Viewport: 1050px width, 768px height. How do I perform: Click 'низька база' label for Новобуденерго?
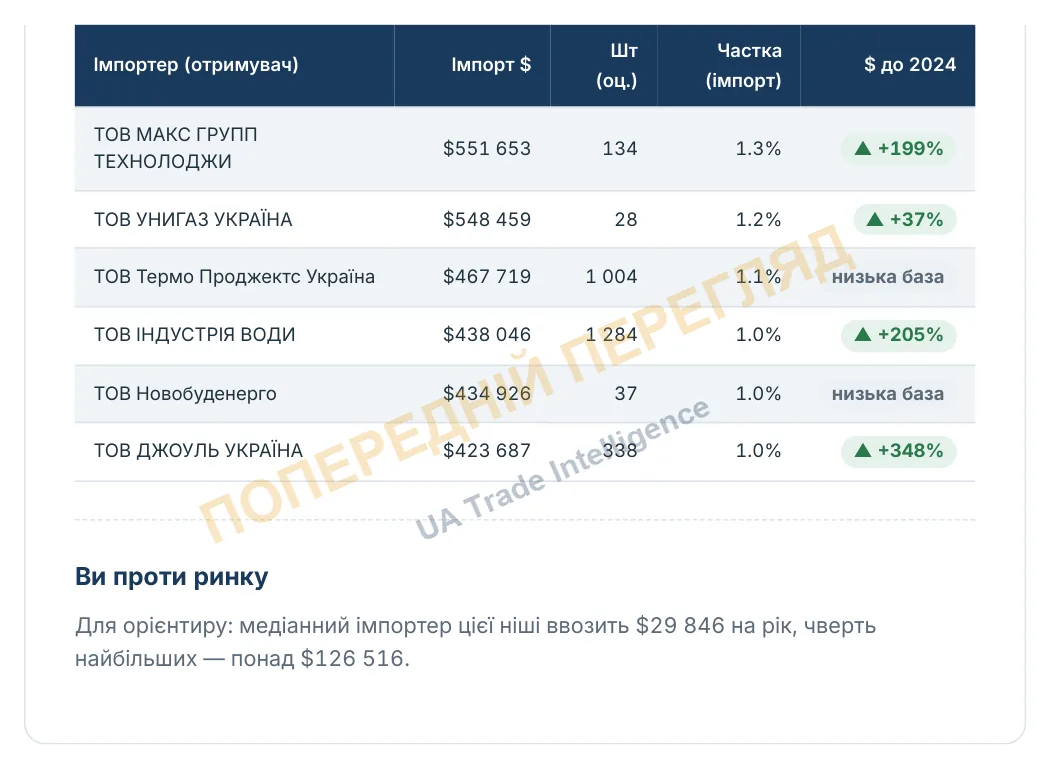click(x=887, y=394)
